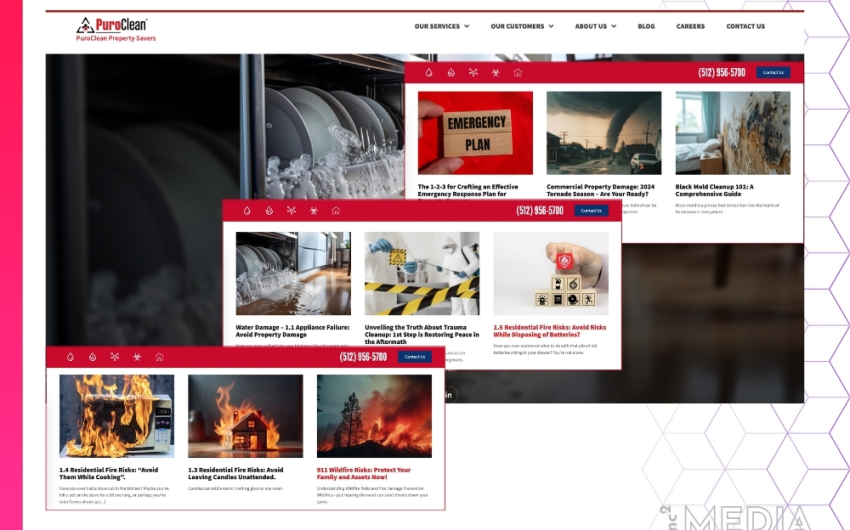Open the black mold bedroom wall thumbnail
Screen dimensions: 850x530
[x=733, y=133]
